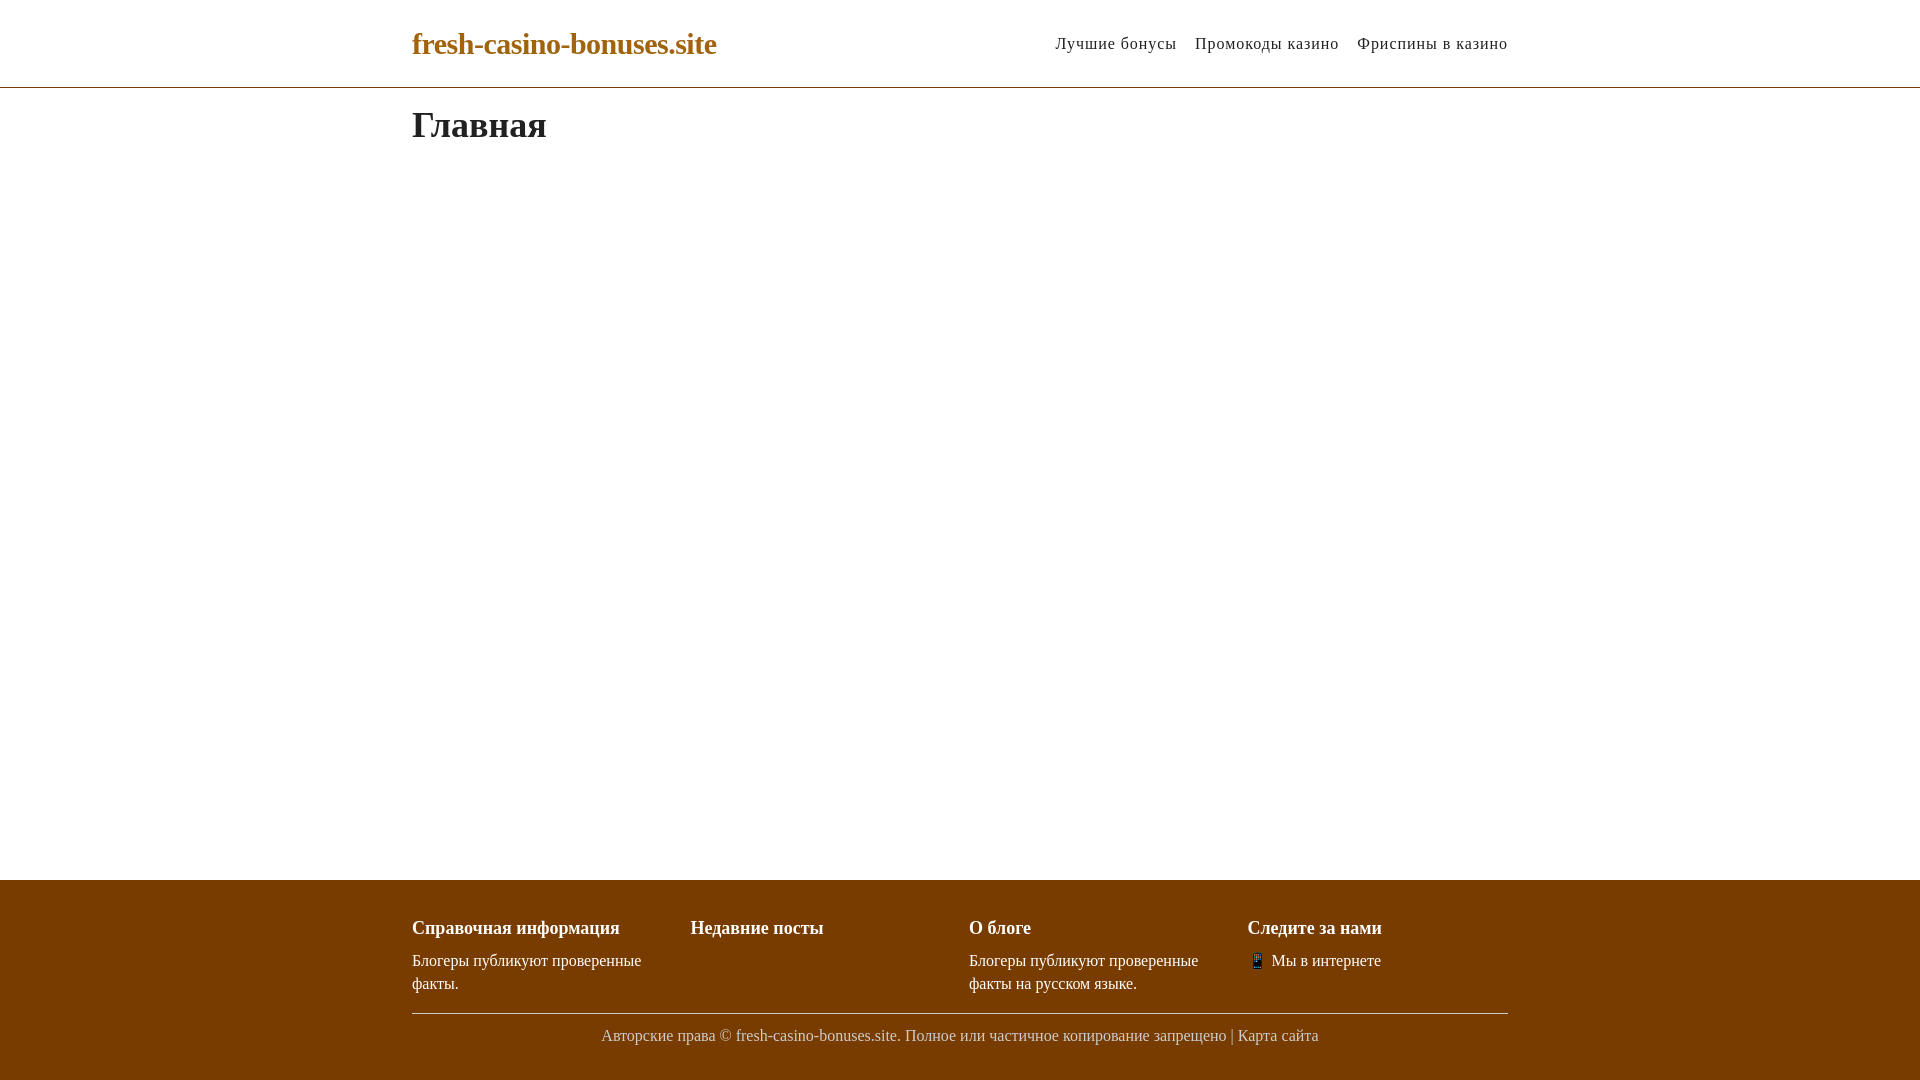
Task: Click text 'Блогеры публикуют проверенные факты.' under Справочная информация
Action: (527, 972)
